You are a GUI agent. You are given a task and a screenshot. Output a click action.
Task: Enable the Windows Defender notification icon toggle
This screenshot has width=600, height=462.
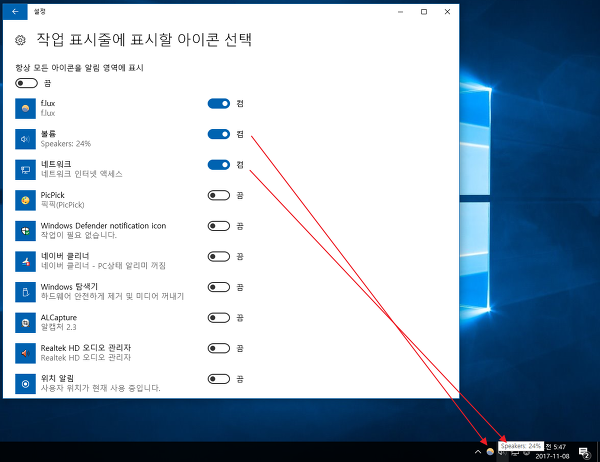pos(218,226)
